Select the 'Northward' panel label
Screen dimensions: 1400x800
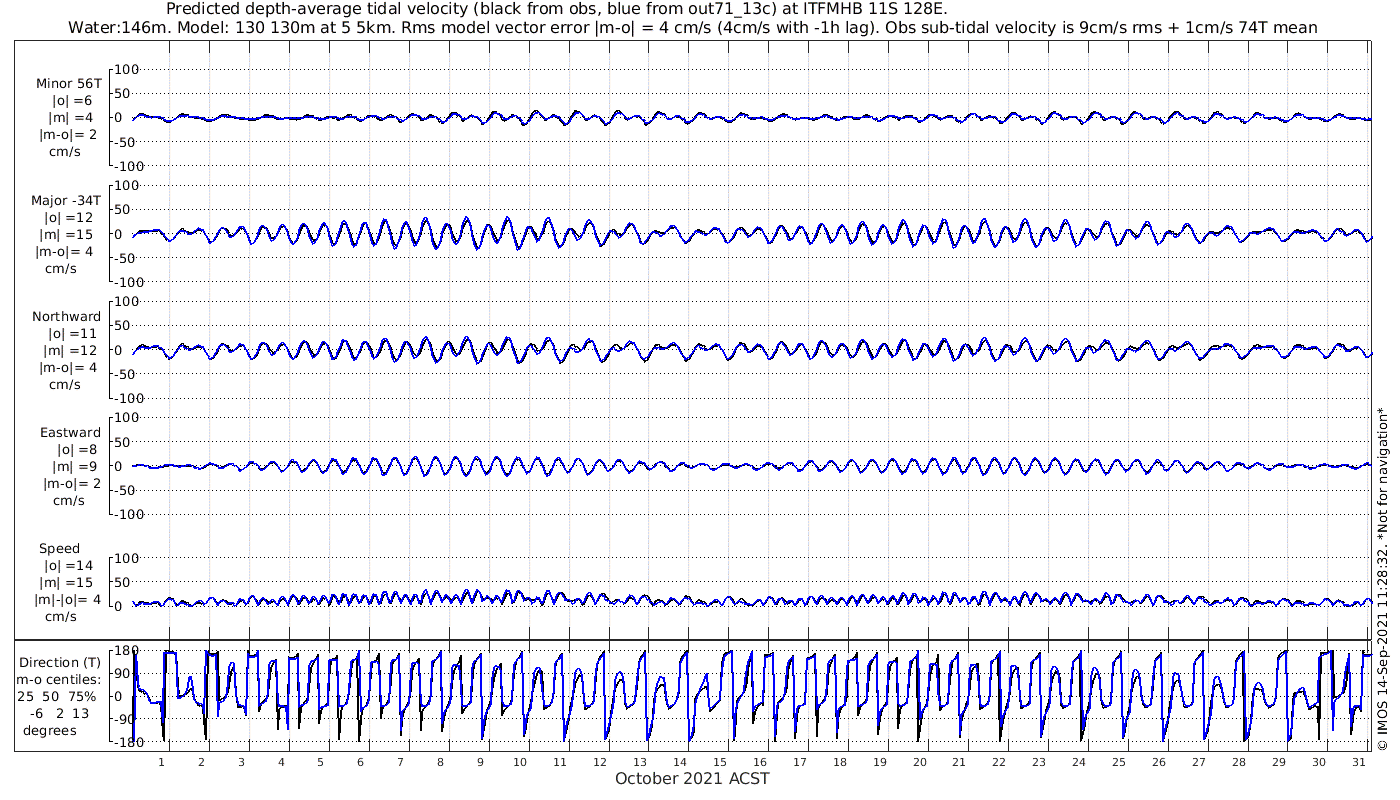coord(66,316)
